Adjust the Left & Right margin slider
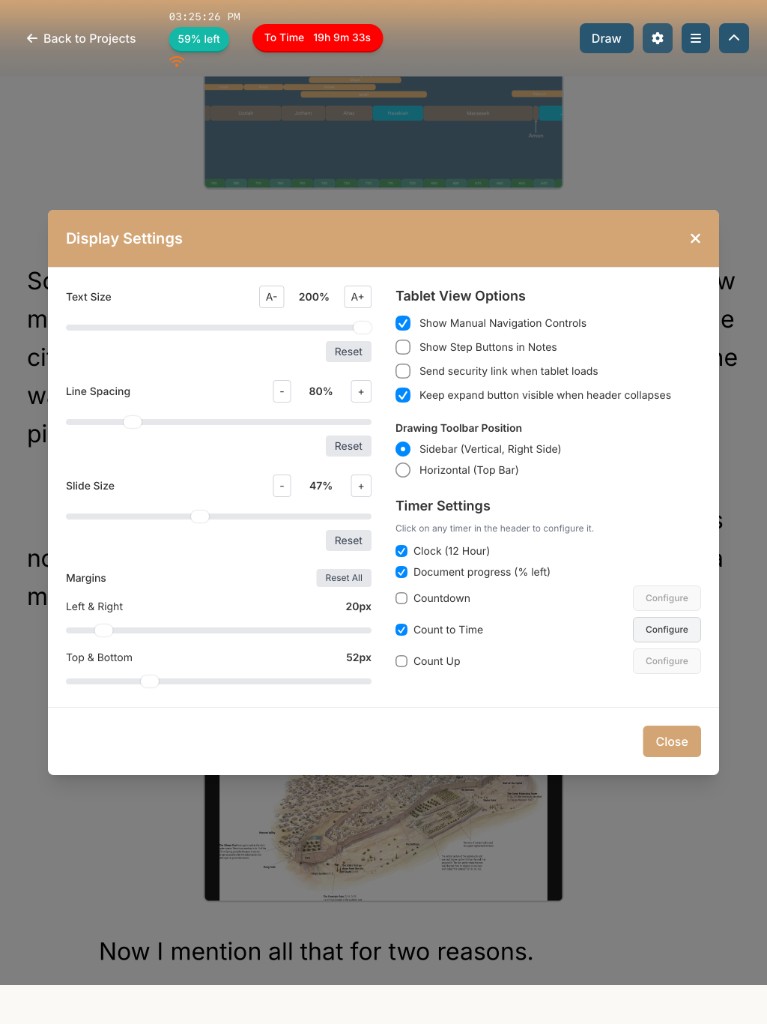Image resolution: width=767 pixels, height=1024 pixels. click(x=218, y=630)
